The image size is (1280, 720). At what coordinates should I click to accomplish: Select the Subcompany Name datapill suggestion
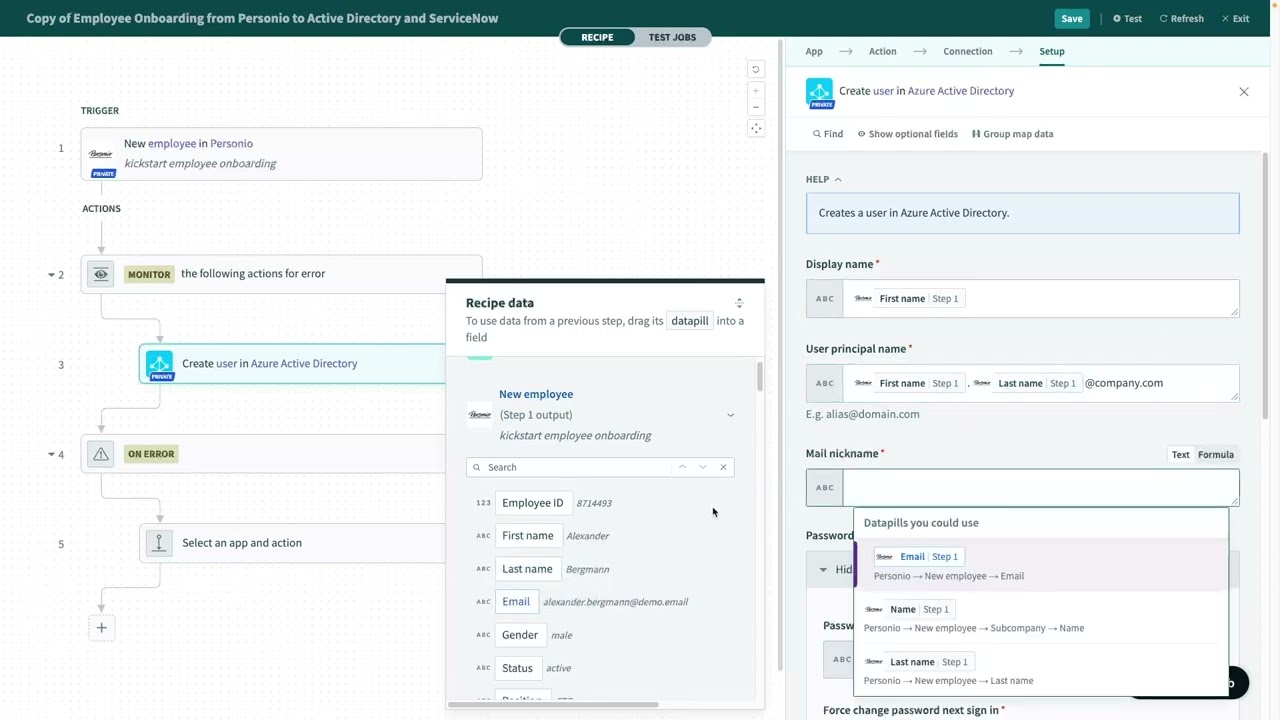(x=1040, y=618)
